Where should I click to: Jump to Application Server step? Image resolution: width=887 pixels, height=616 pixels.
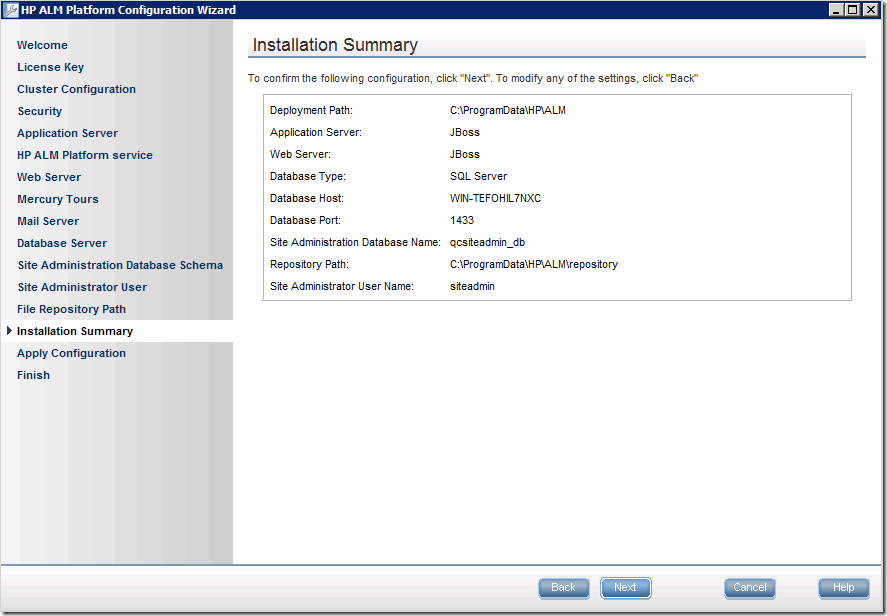(67, 133)
